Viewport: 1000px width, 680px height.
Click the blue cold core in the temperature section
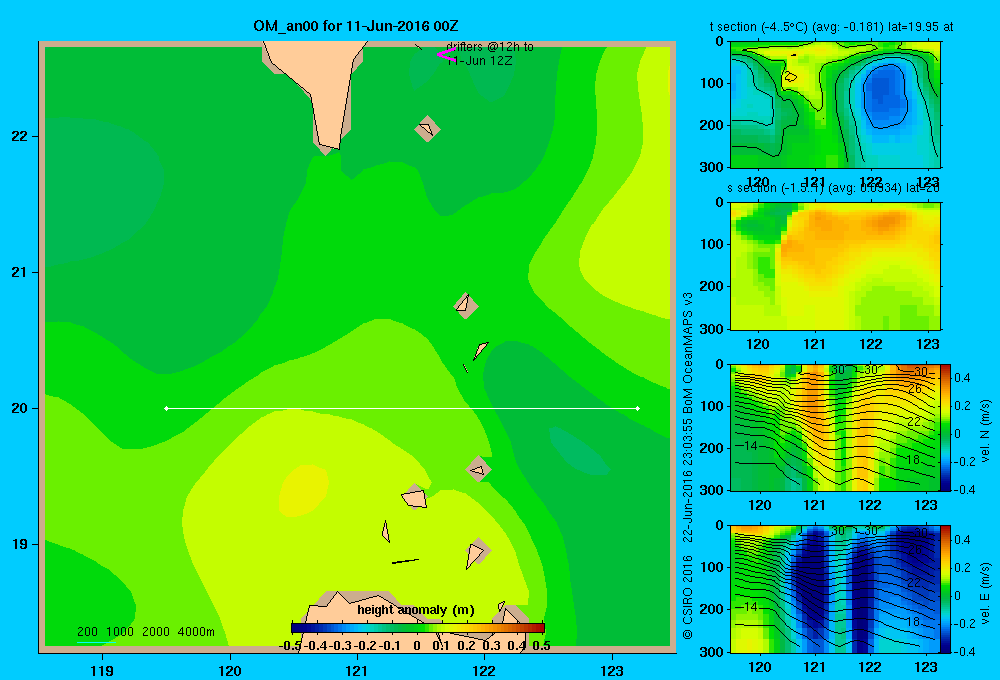point(885,94)
